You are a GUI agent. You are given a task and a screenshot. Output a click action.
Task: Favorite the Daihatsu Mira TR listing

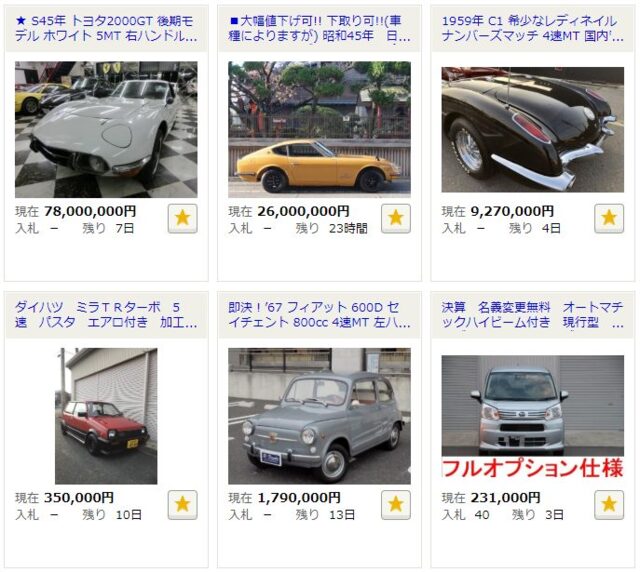pos(182,505)
